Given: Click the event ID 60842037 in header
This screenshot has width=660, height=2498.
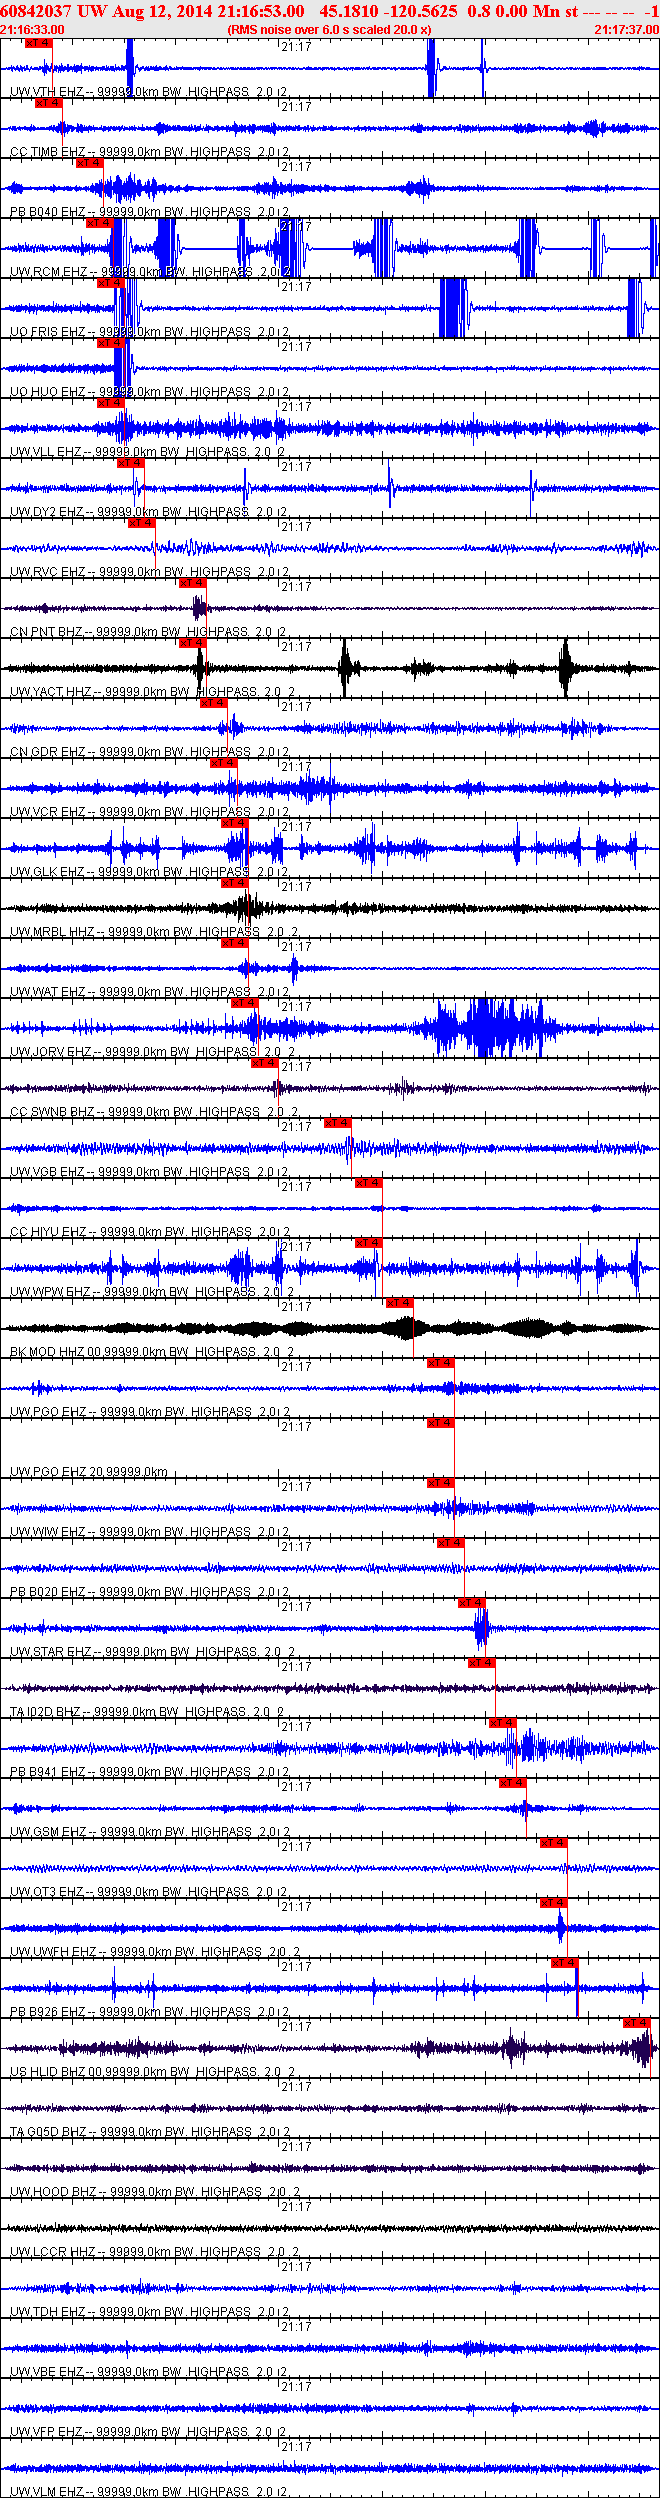Looking at the screenshot, I should [35, 11].
